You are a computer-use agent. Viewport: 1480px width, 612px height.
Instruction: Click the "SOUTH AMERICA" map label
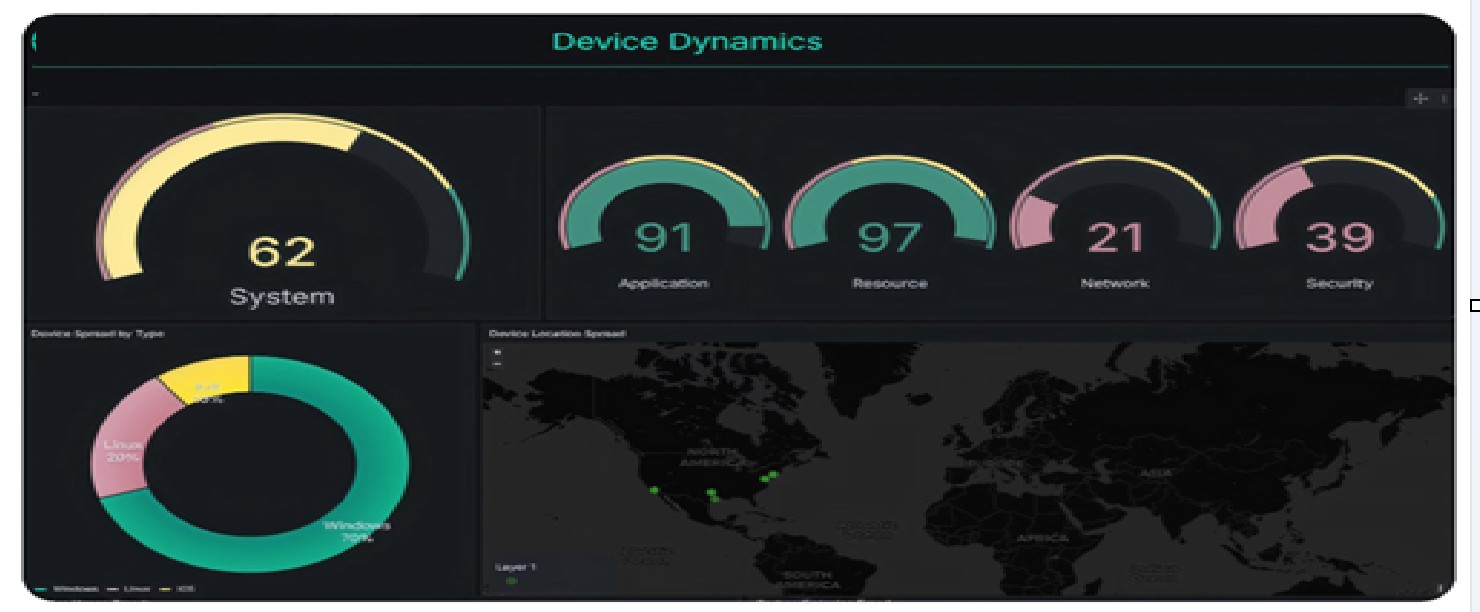810,580
